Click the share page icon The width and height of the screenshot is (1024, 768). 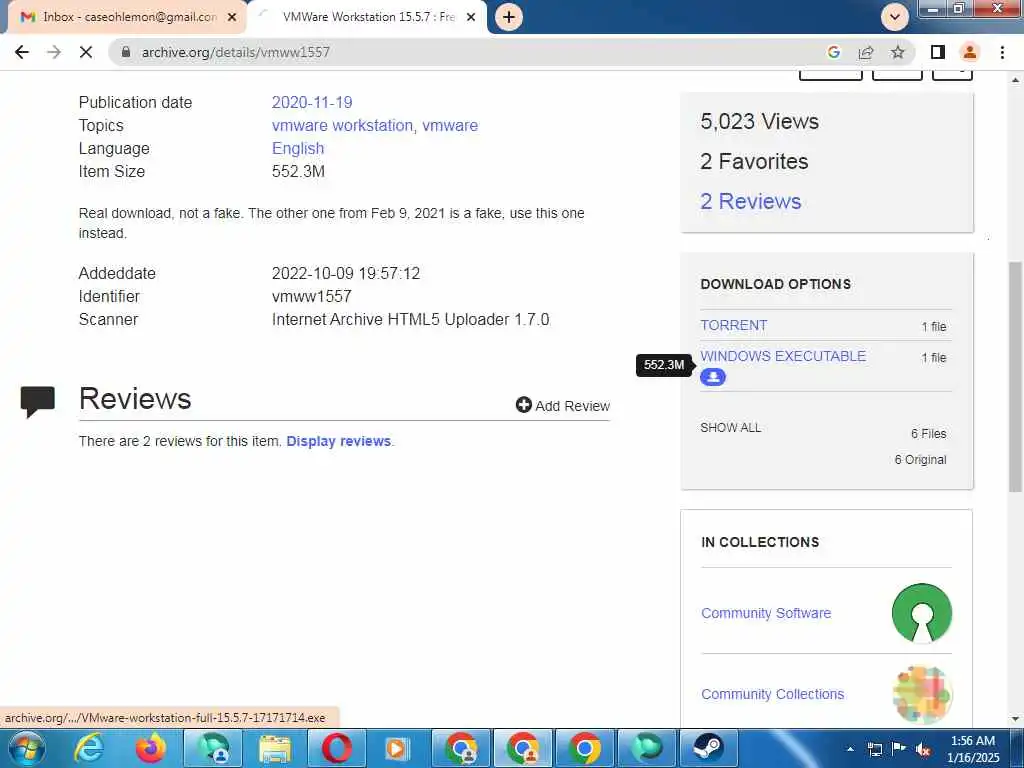tap(866, 52)
